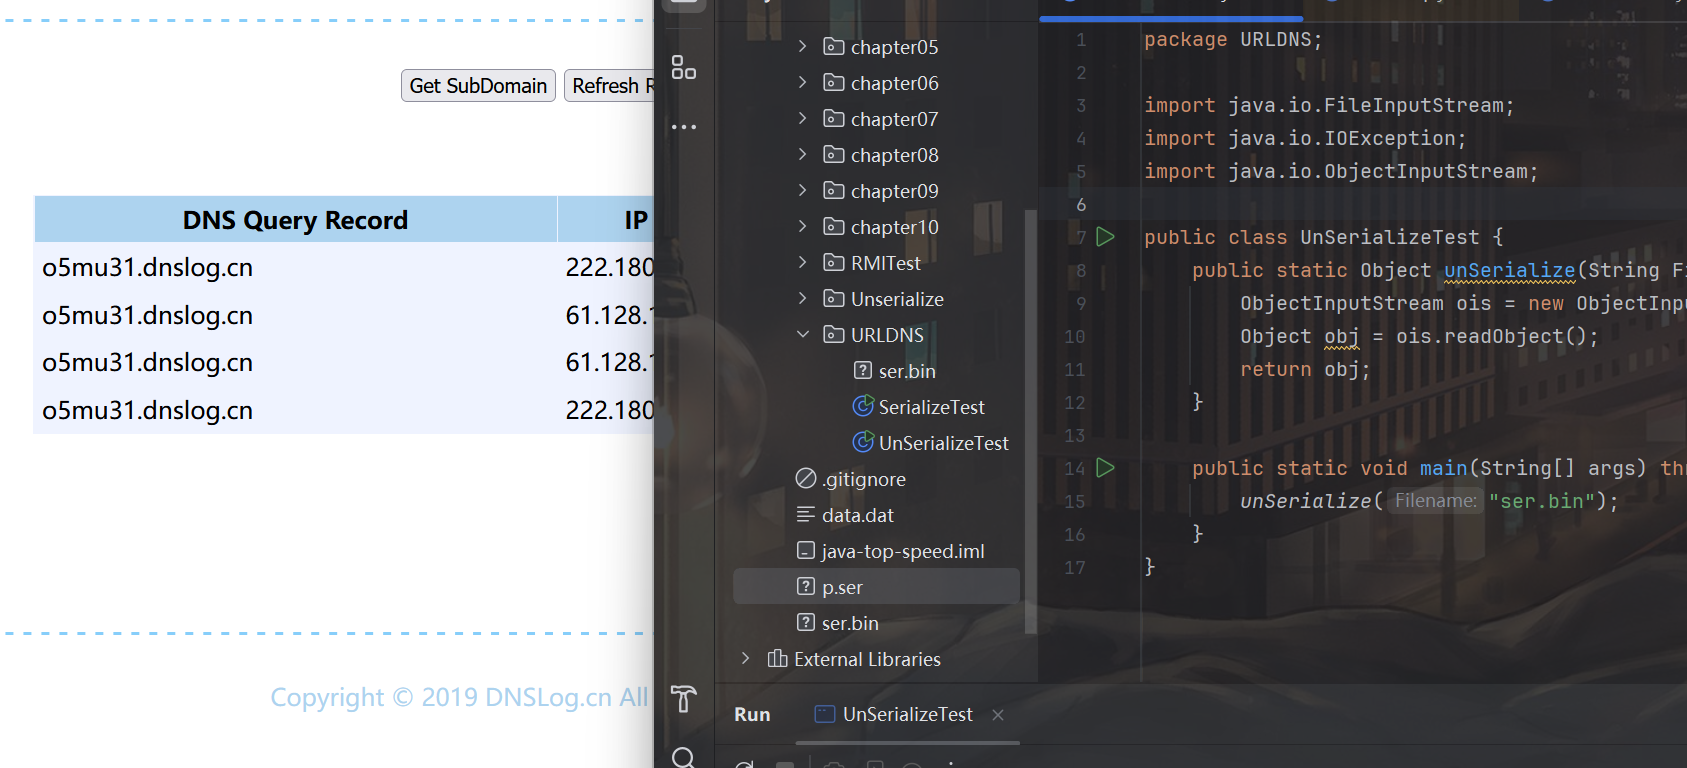
Task: Open the Build hammer tool icon
Action: coord(684,698)
